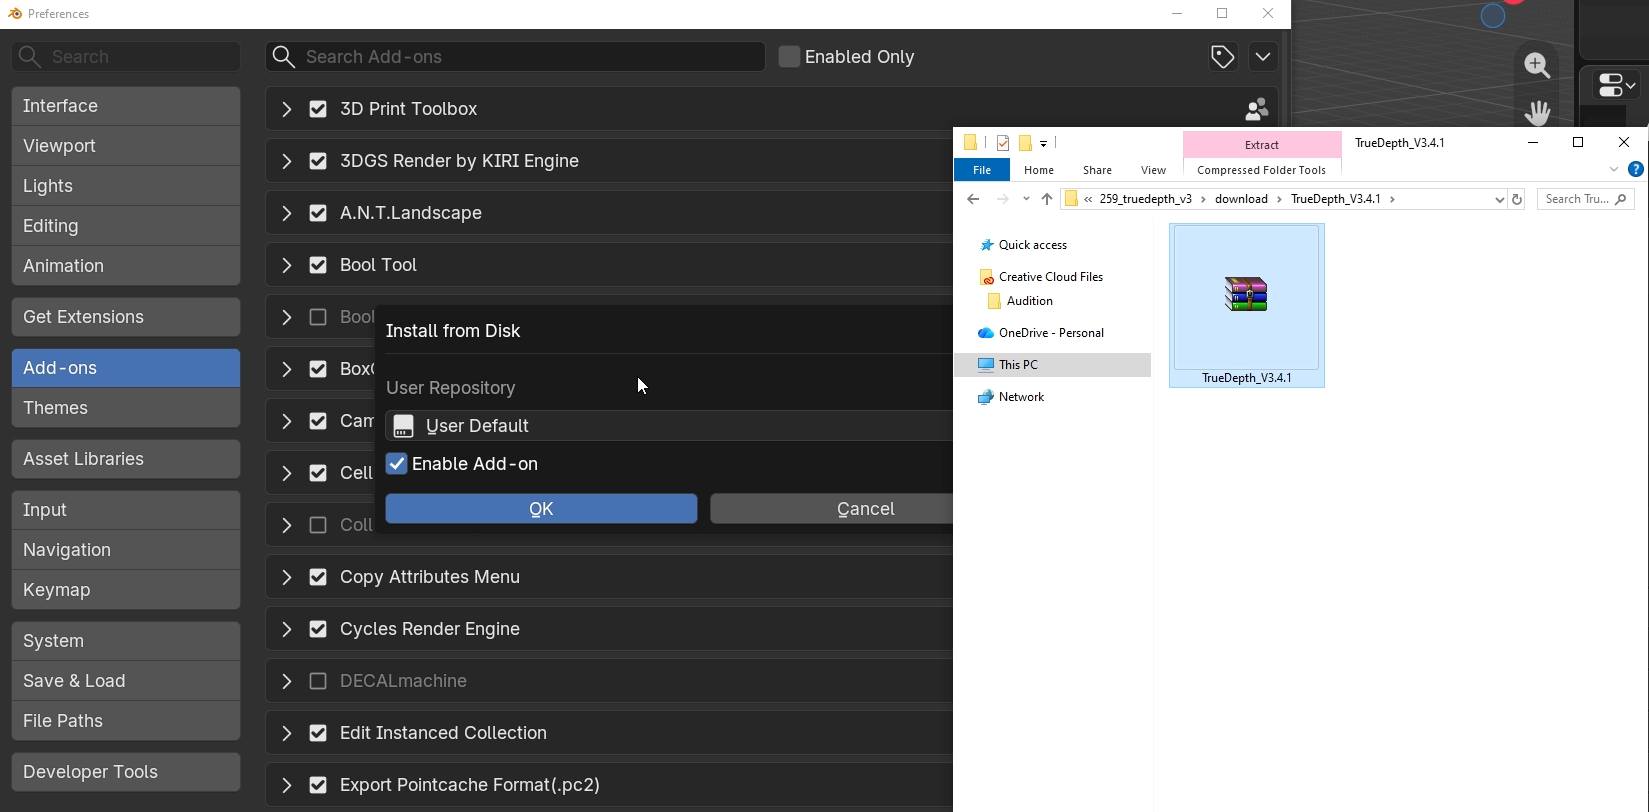This screenshot has width=1649, height=812.
Task: Select This PC in navigation pane
Action: click(1008, 365)
